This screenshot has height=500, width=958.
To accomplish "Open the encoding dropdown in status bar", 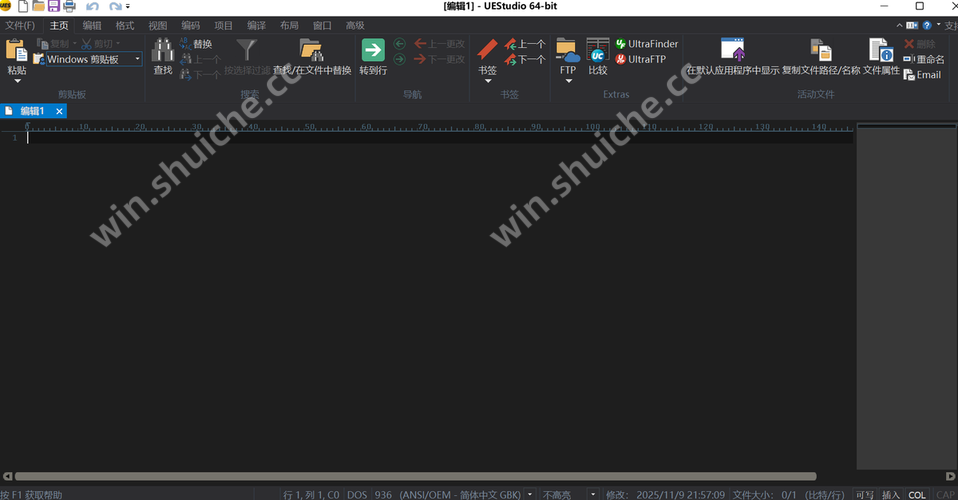I will [x=530, y=494].
